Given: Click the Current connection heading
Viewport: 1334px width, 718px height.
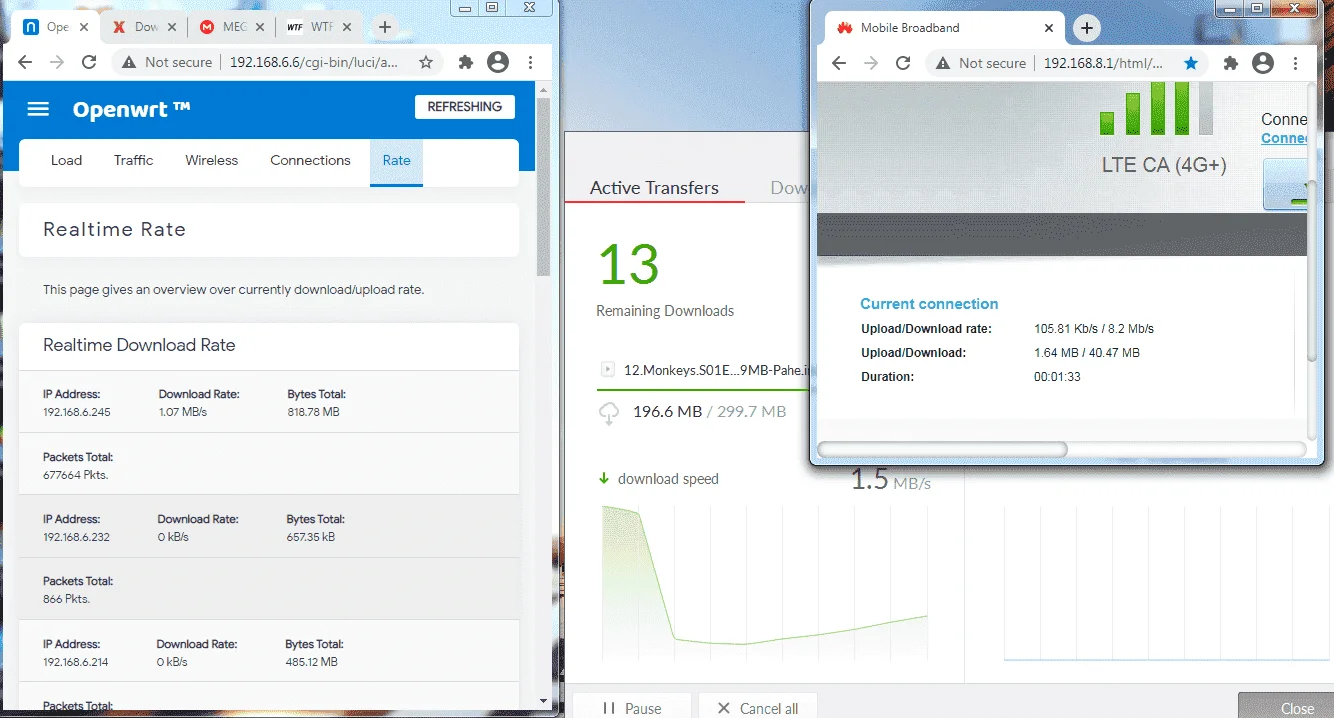Looking at the screenshot, I should (929, 304).
